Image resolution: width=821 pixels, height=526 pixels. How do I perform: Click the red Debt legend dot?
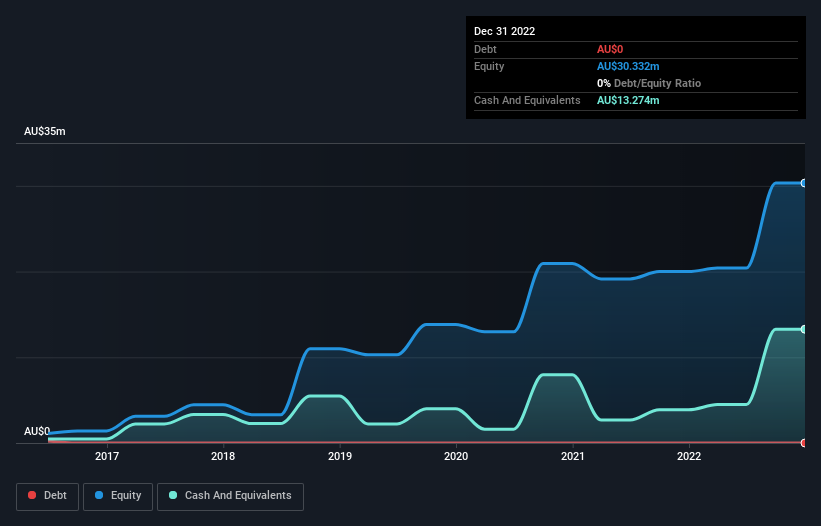pyautogui.click(x=32, y=495)
